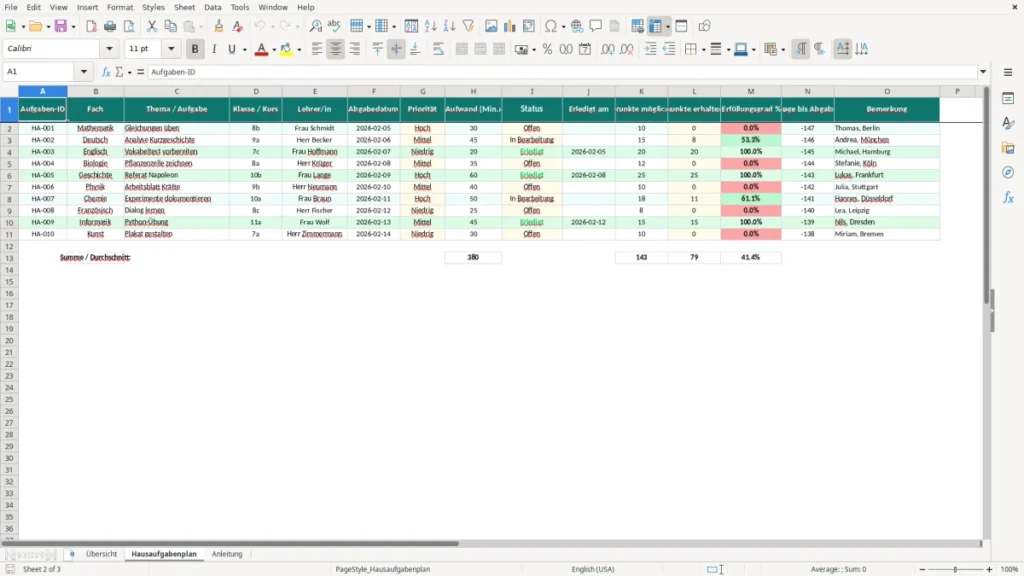Click the Copy icon
Image resolution: width=1024 pixels, height=576 pixels.
coord(170,26)
